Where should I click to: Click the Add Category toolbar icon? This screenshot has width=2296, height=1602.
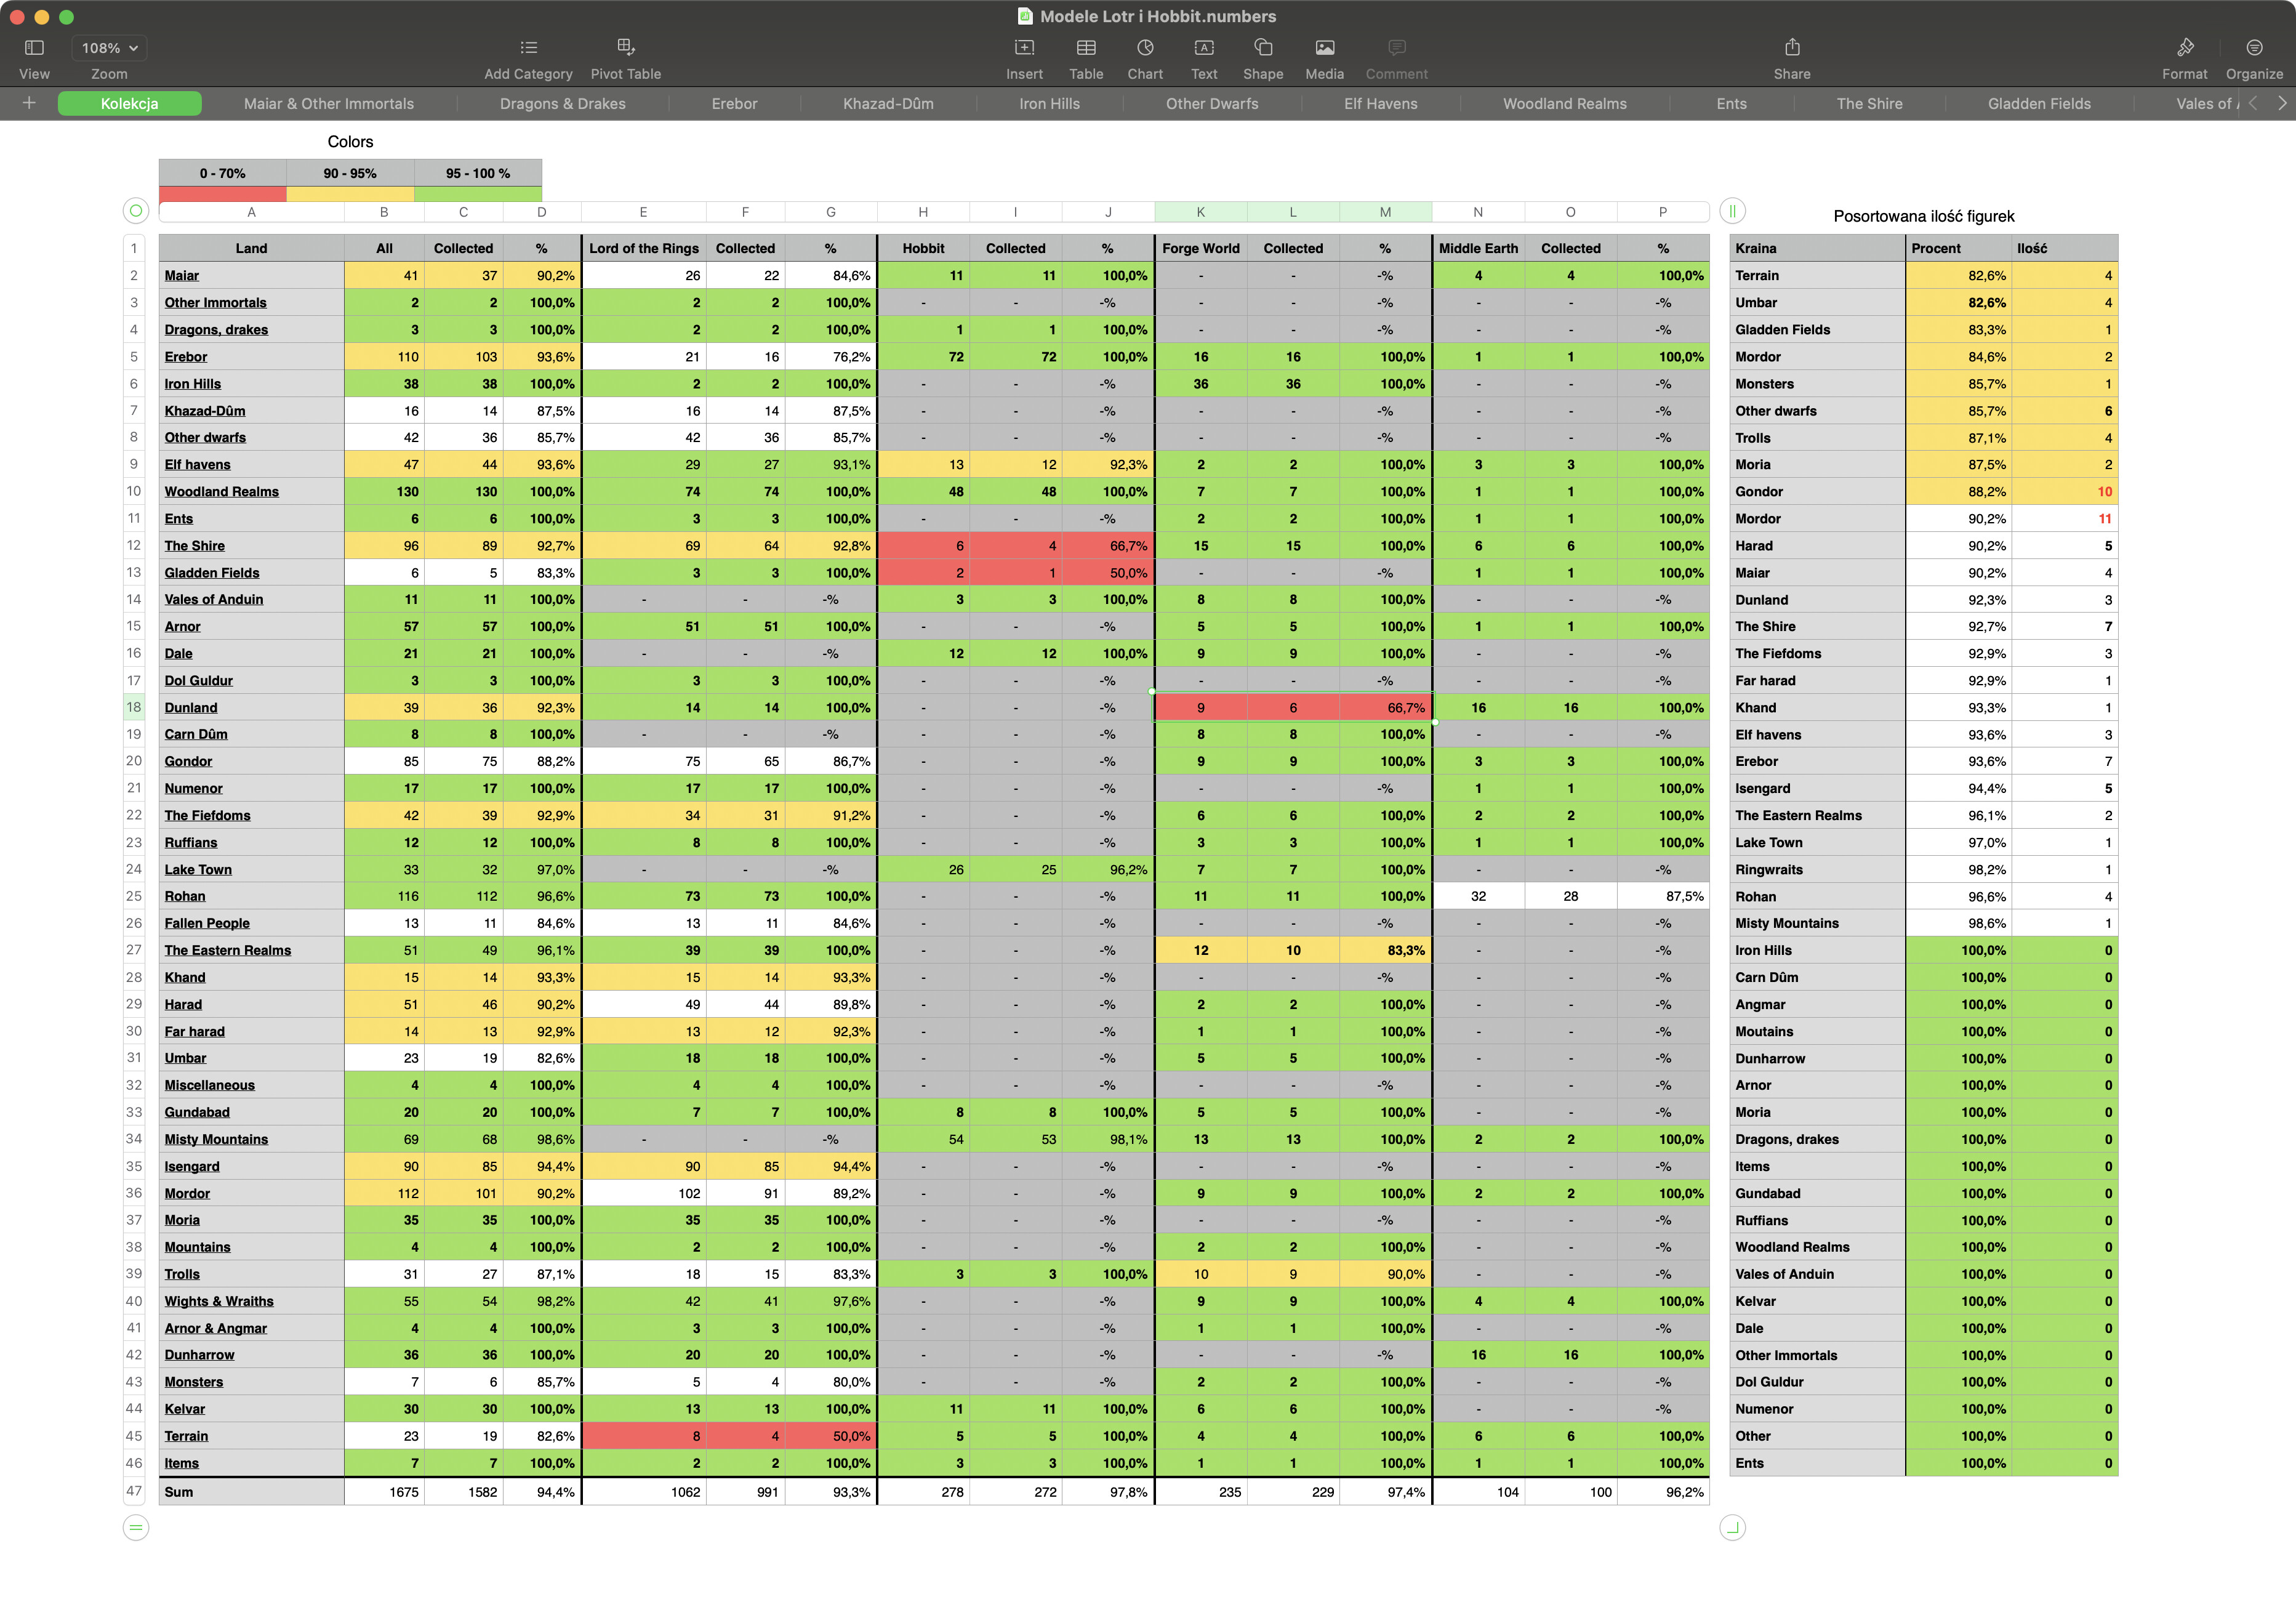(528, 47)
